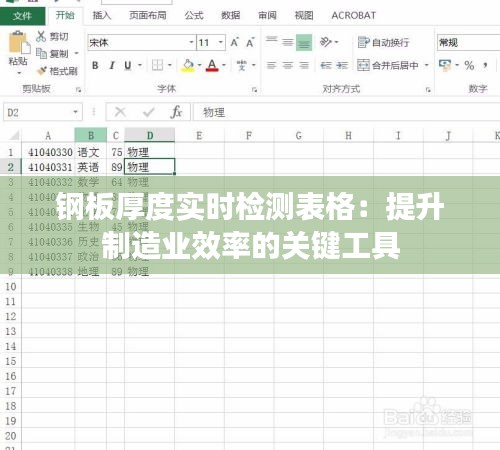
Task: Apply the yellow fill color bucket
Action: [x=188, y=65]
